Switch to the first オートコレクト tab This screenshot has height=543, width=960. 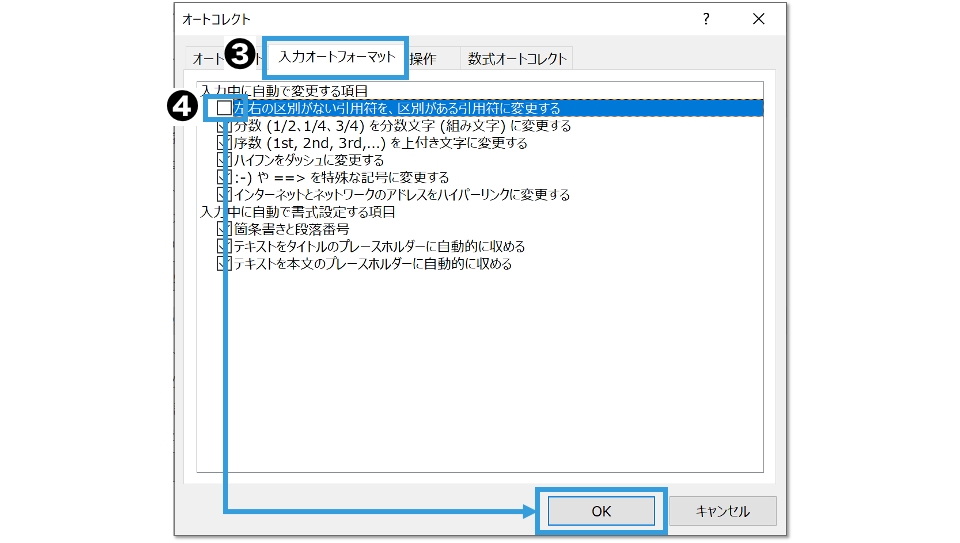[207, 58]
